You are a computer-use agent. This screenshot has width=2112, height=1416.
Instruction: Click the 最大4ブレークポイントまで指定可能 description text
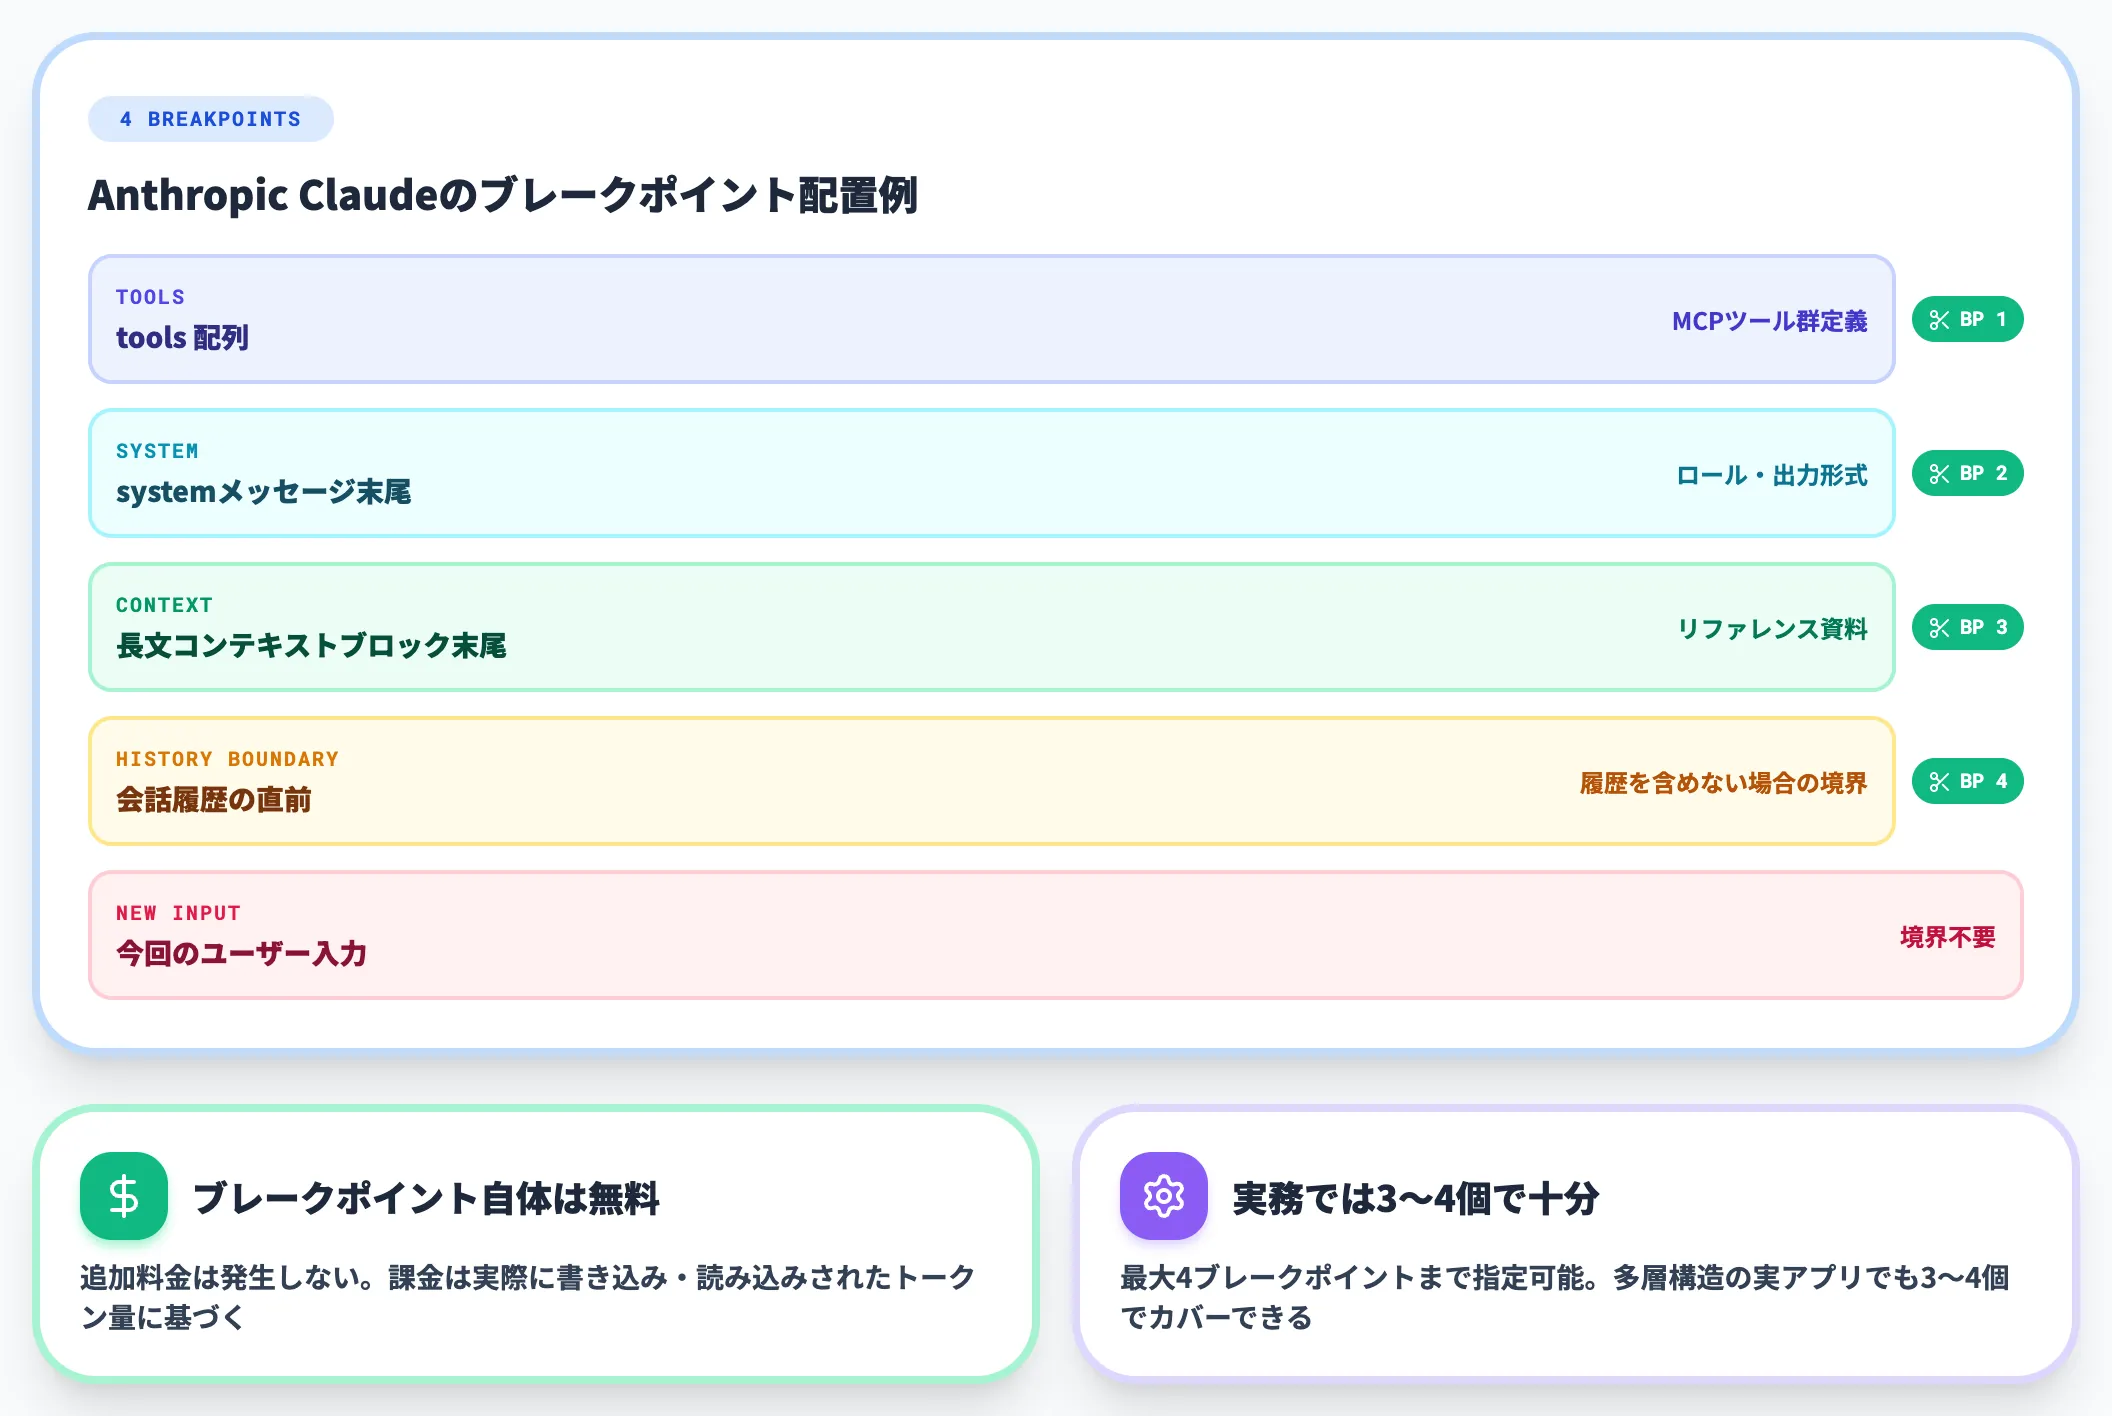pyautogui.click(x=1565, y=1297)
